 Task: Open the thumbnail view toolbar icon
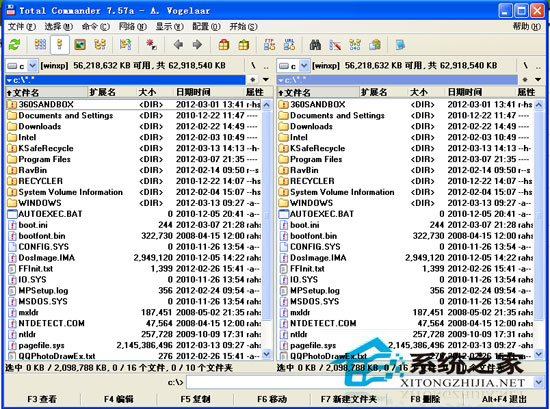[x=80, y=45]
